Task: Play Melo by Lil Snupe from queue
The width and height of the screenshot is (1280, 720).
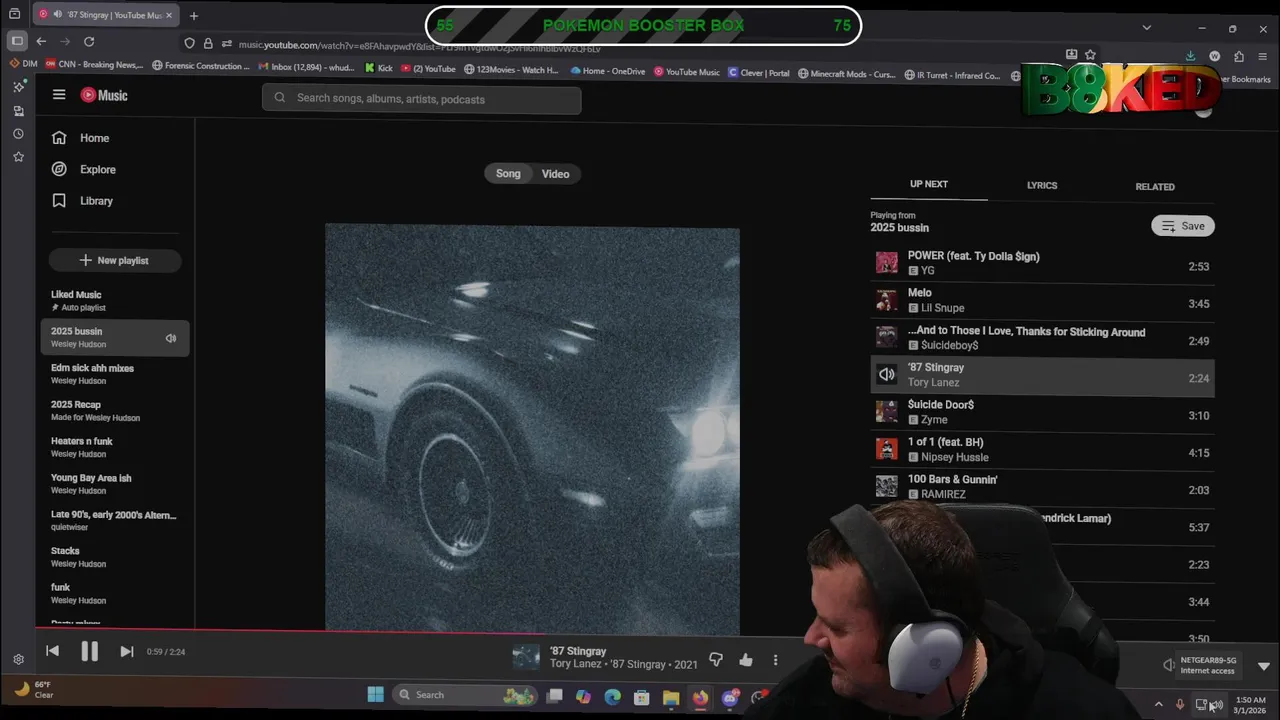Action: click(x=1042, y=301)
